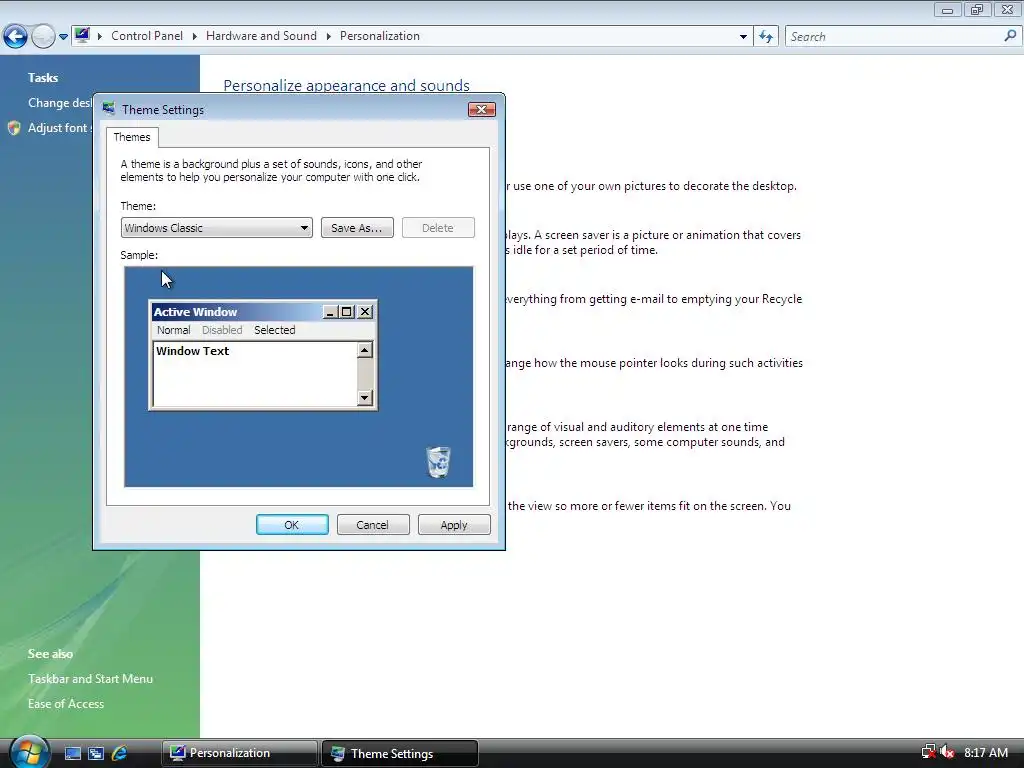Click Switch between windows quick launch icon
This screenshot has width=1024, height=768.
96,753
